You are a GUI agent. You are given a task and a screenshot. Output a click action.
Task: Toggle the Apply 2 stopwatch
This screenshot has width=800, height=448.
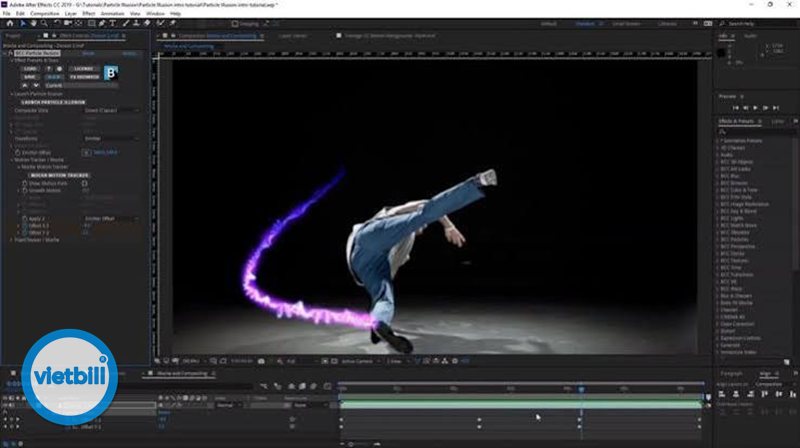point(24,218)
